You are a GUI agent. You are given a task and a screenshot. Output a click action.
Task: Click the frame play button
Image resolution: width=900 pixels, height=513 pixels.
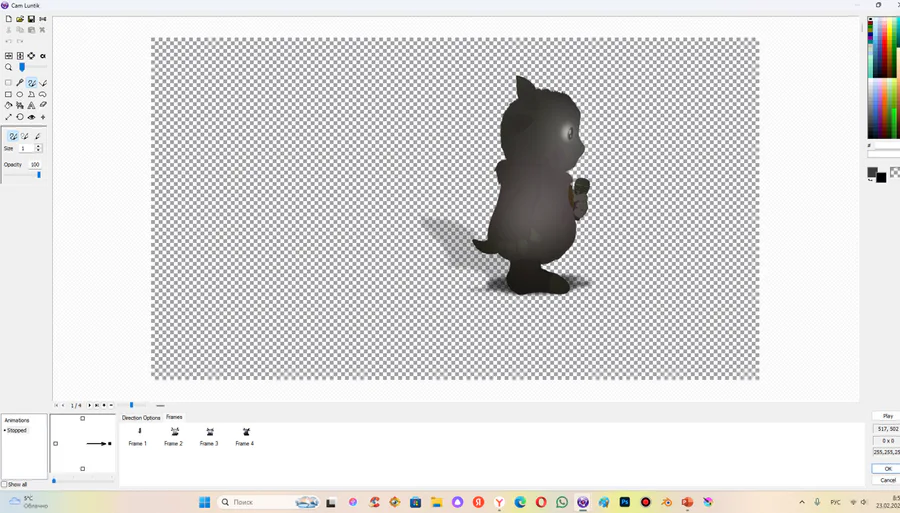90,405
